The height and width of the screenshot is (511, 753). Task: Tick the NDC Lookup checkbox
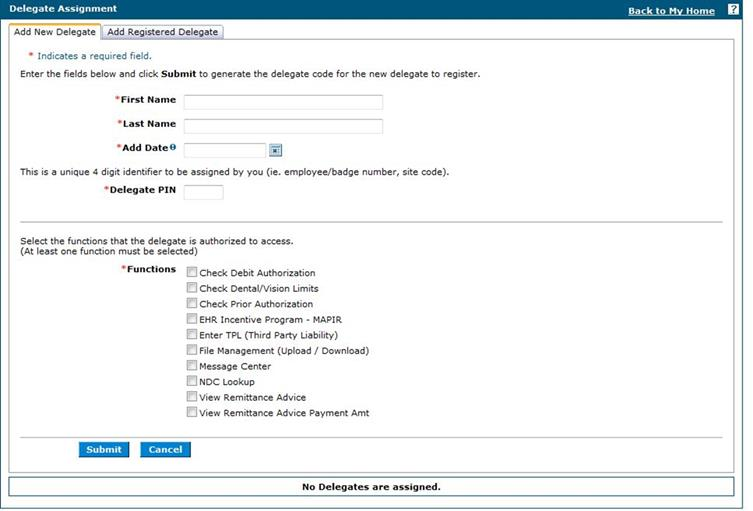tap(192, 381)
